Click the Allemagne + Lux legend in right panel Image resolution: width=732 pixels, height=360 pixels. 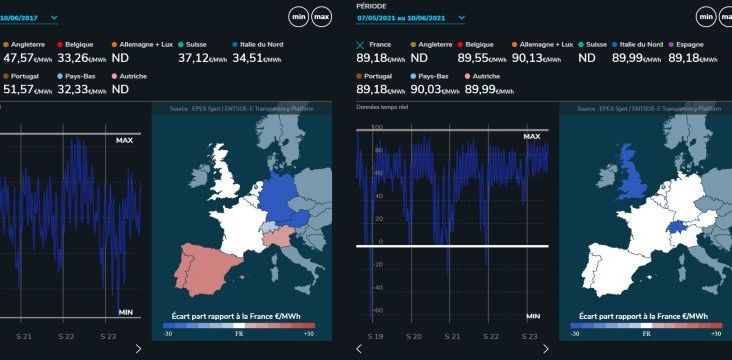tap(542, 45)
